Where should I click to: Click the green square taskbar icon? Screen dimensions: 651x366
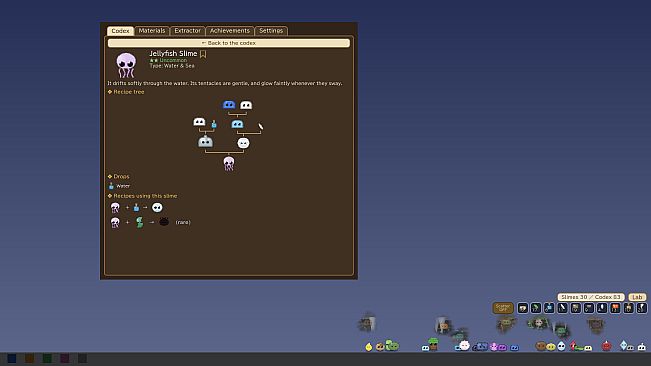tap(47, 359)
